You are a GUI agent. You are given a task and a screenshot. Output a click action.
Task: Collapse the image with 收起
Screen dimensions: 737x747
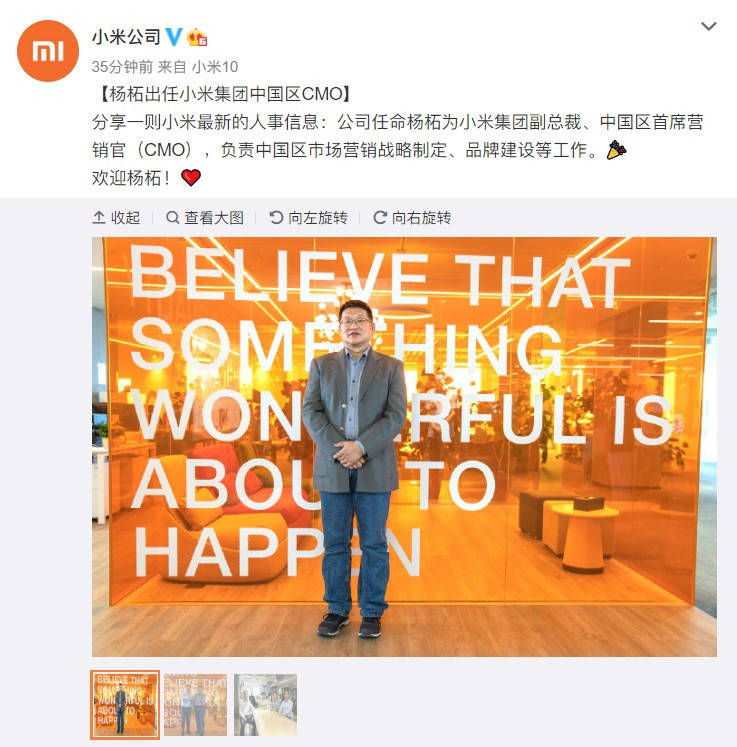[x=116, y=218]
